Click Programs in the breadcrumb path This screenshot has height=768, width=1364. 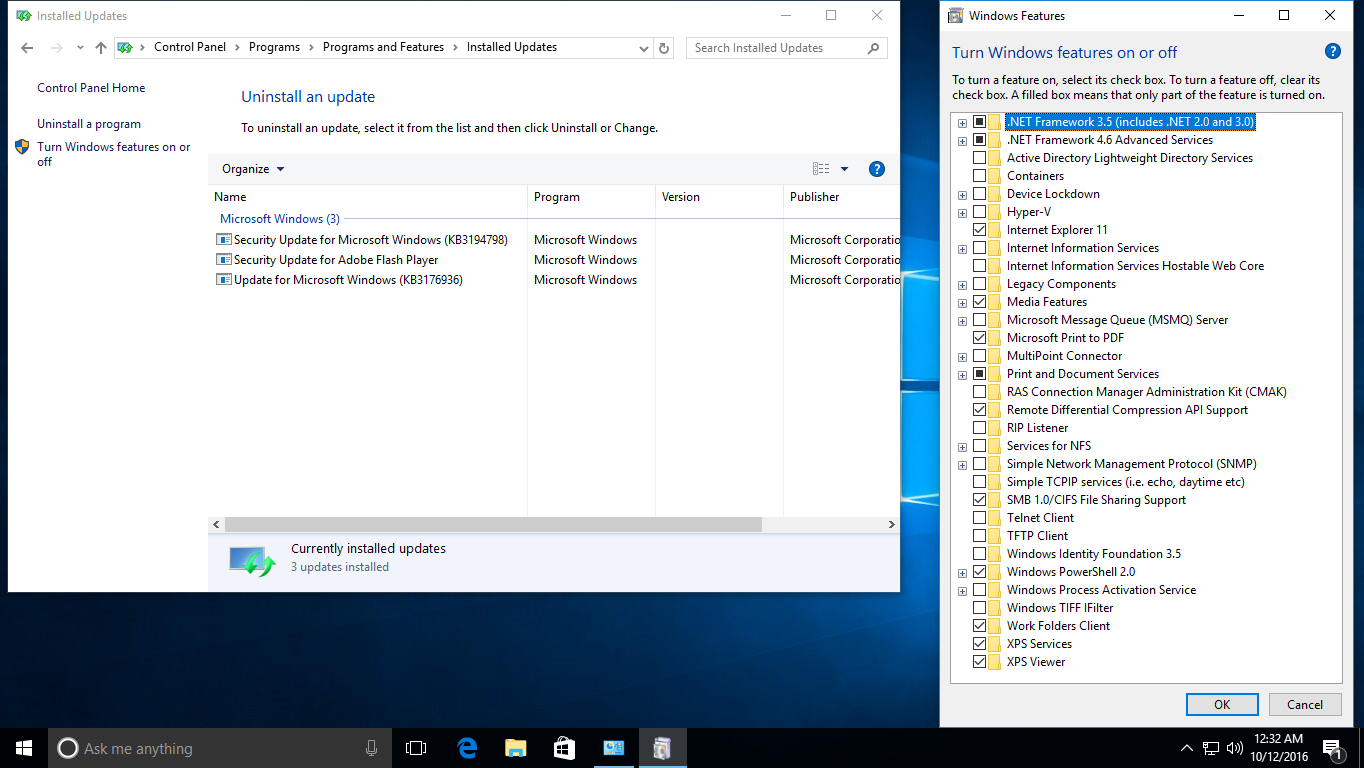point(274,47)
